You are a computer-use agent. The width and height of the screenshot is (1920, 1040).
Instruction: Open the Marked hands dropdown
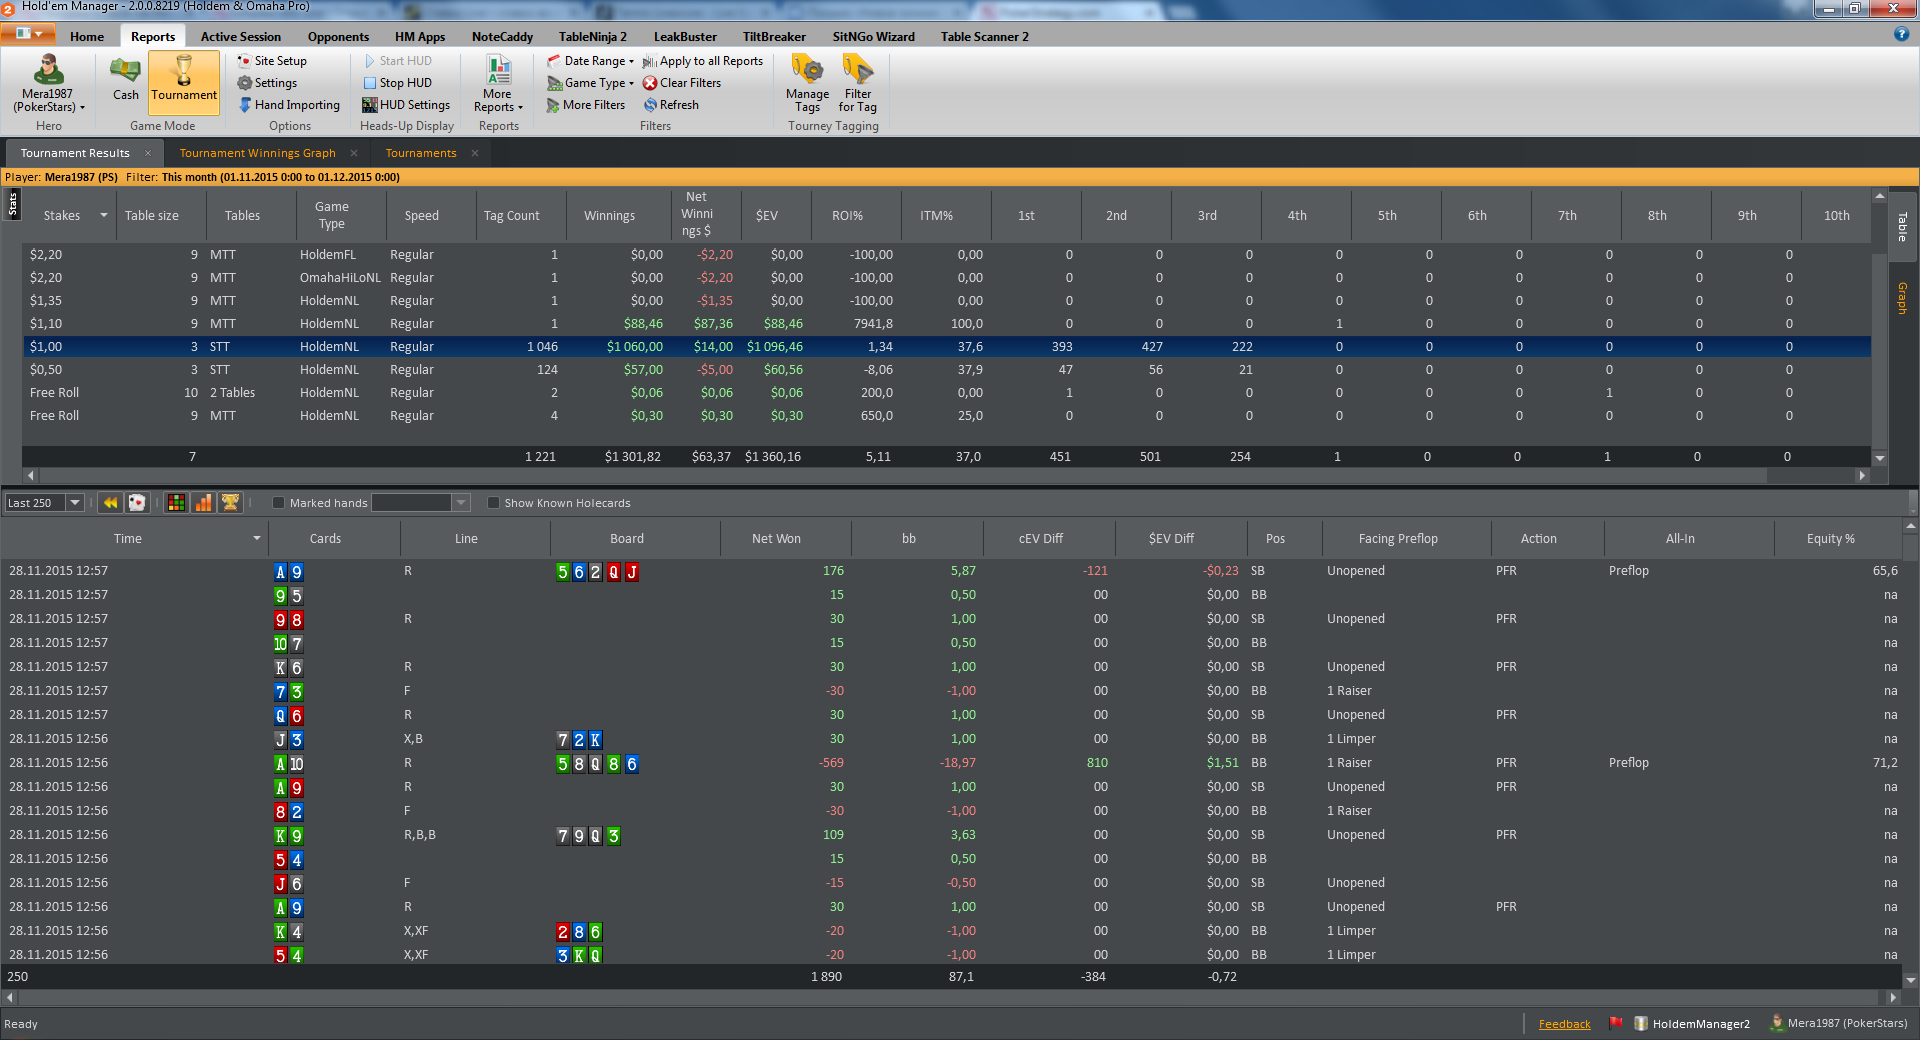click(461, 503)
